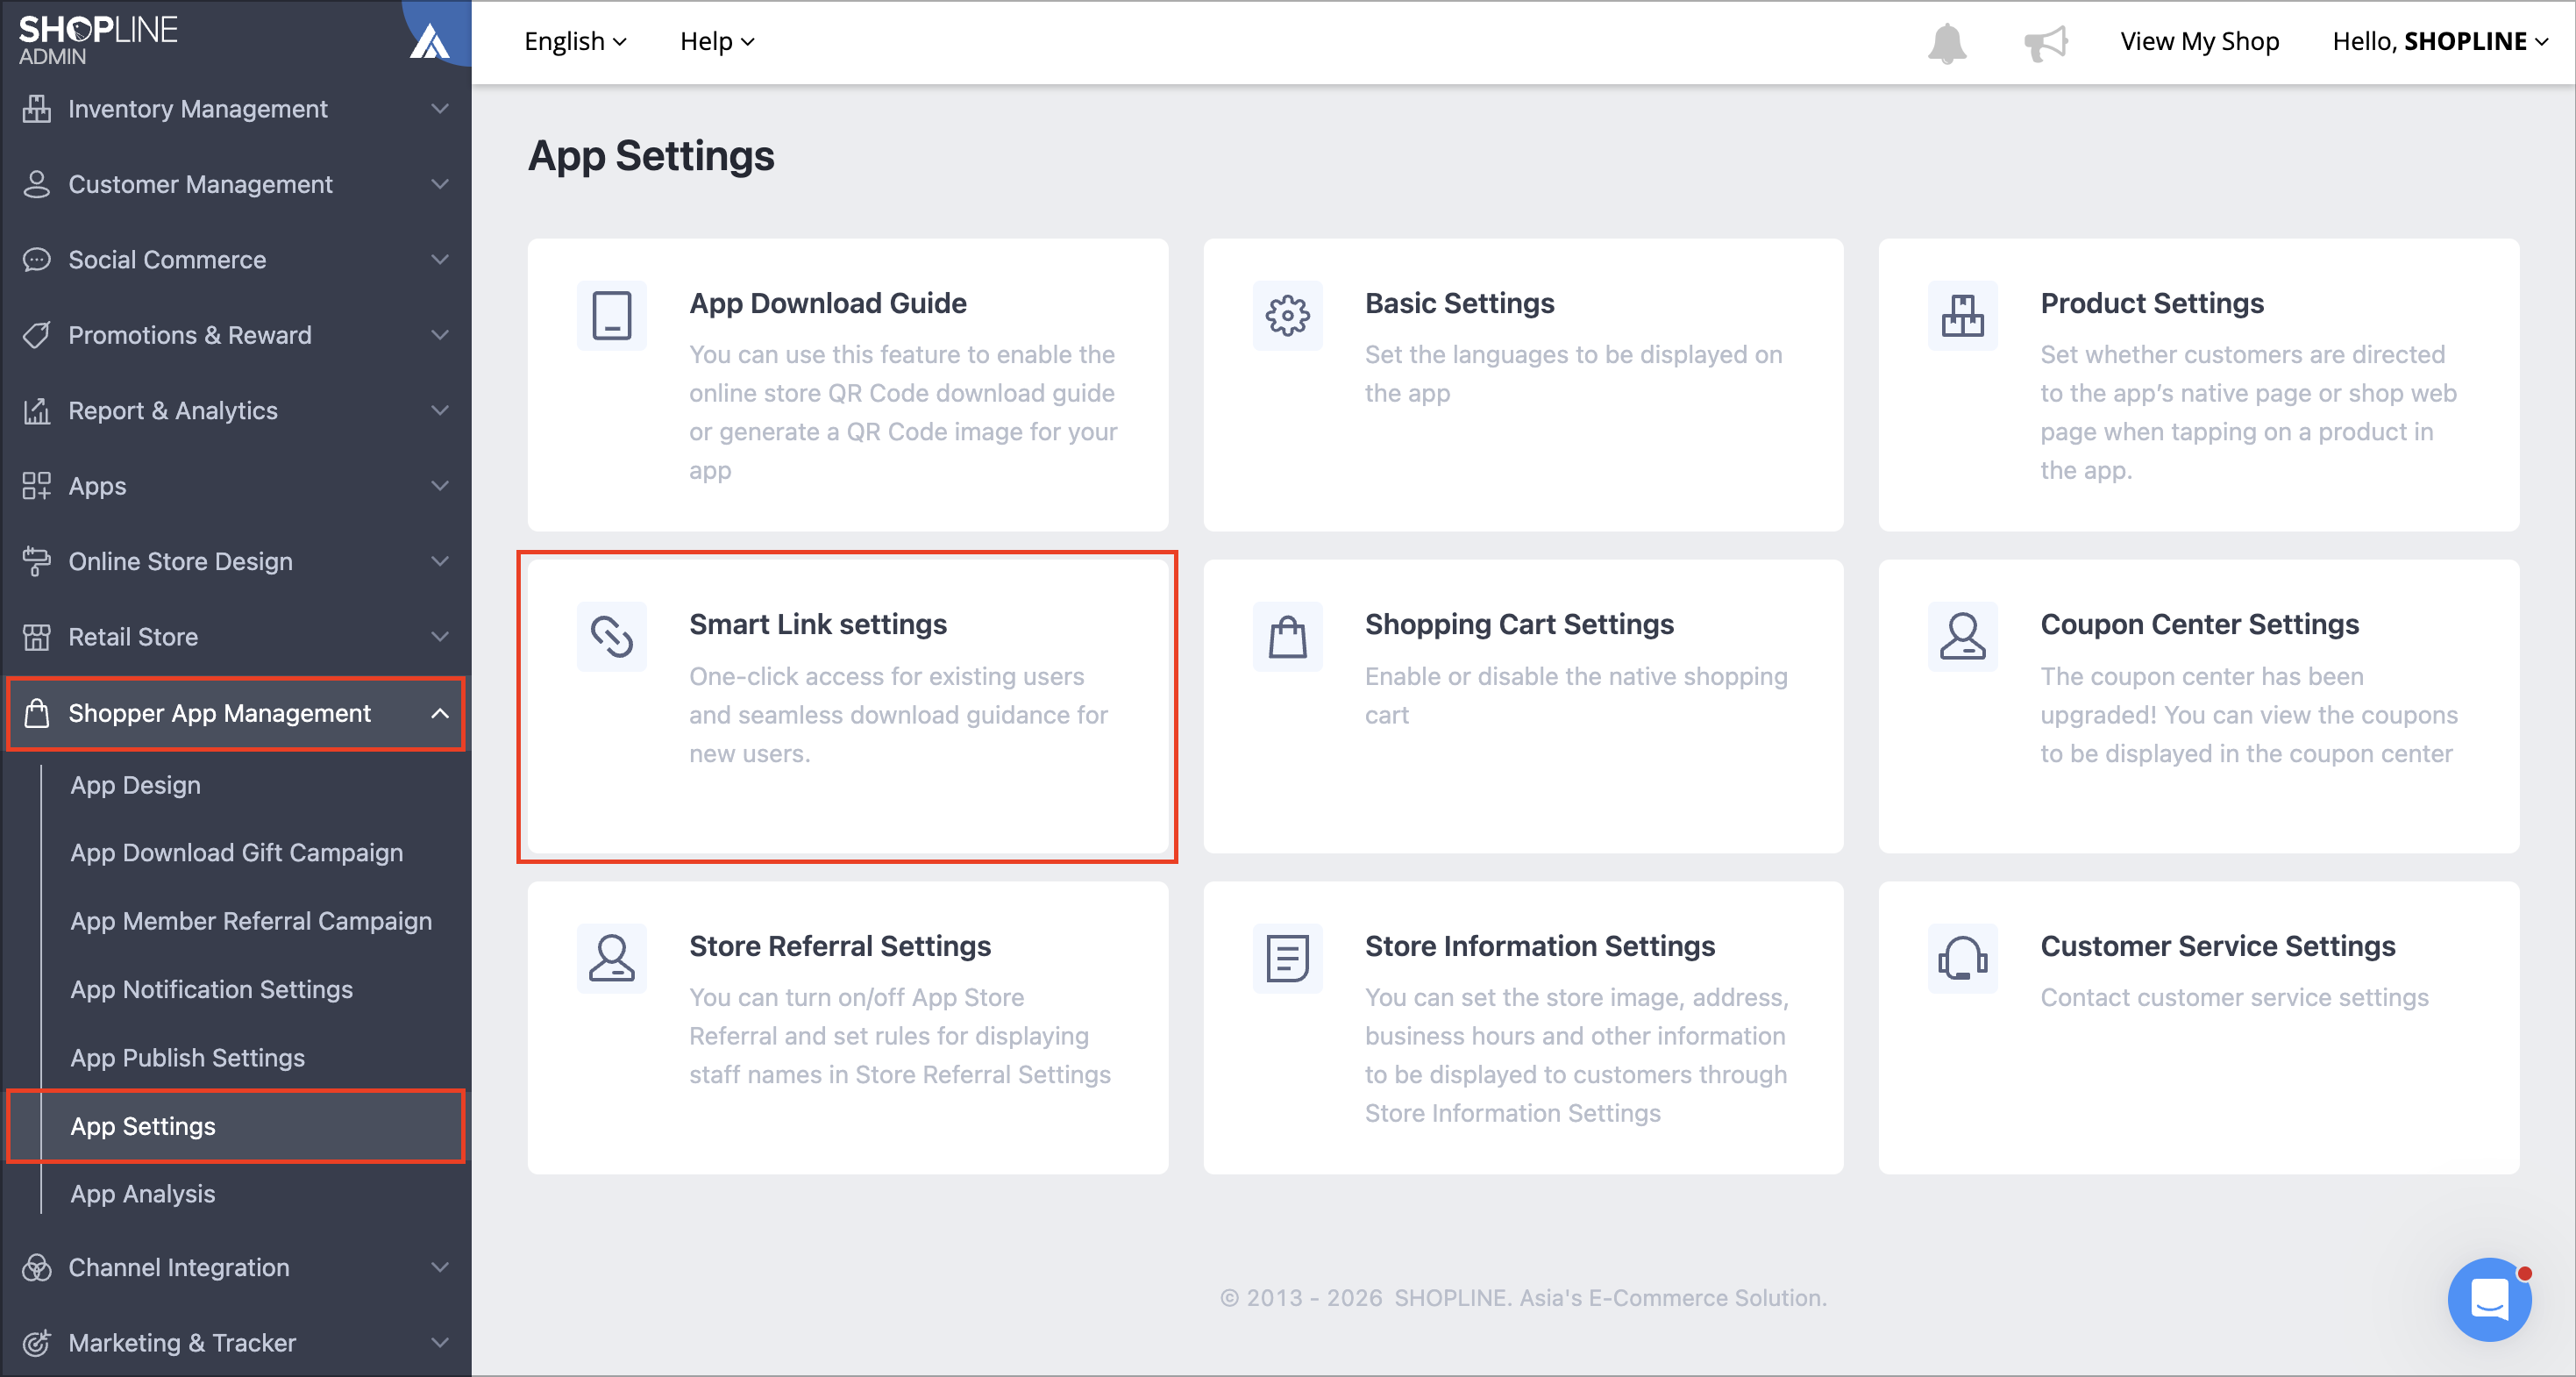
Task: Expand Report & Analytics chevron
Action: pos(440,410)
